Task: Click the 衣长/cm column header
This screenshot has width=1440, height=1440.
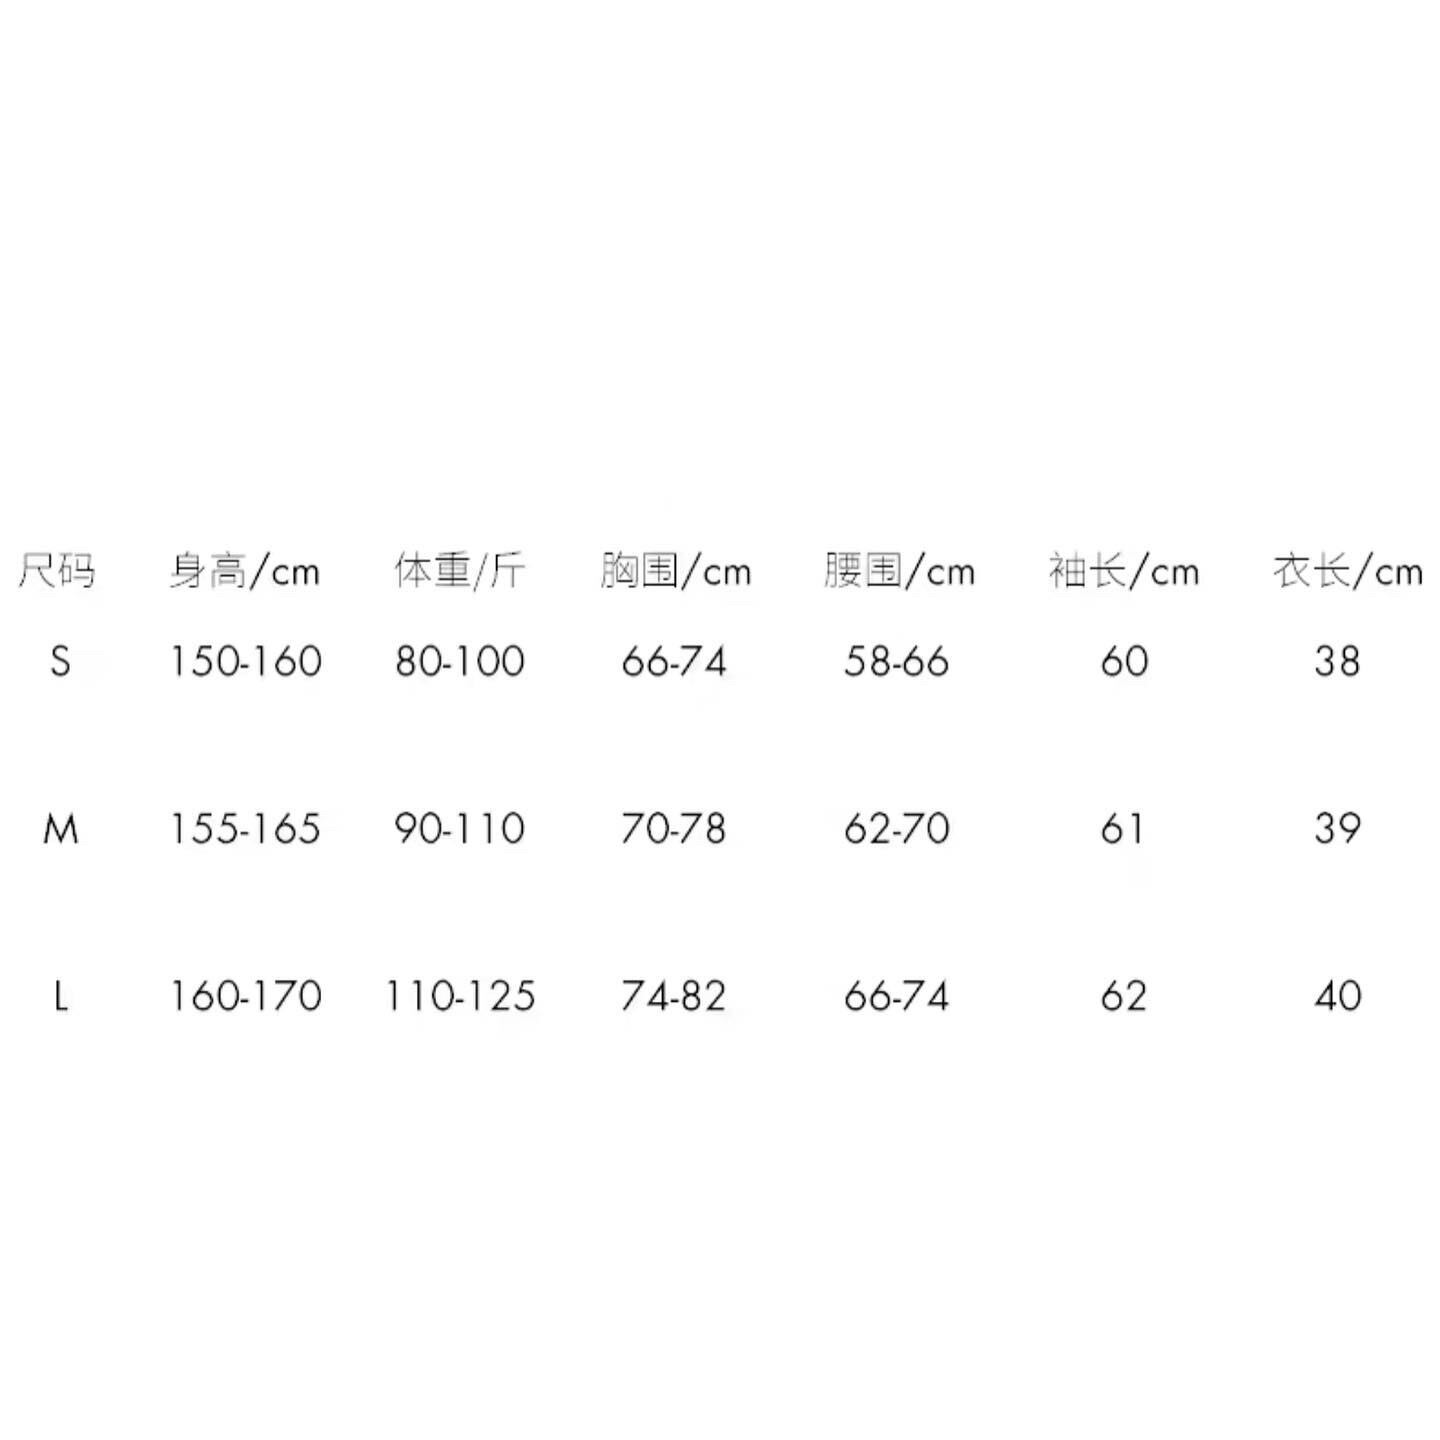Action: tap(1347, 571)
